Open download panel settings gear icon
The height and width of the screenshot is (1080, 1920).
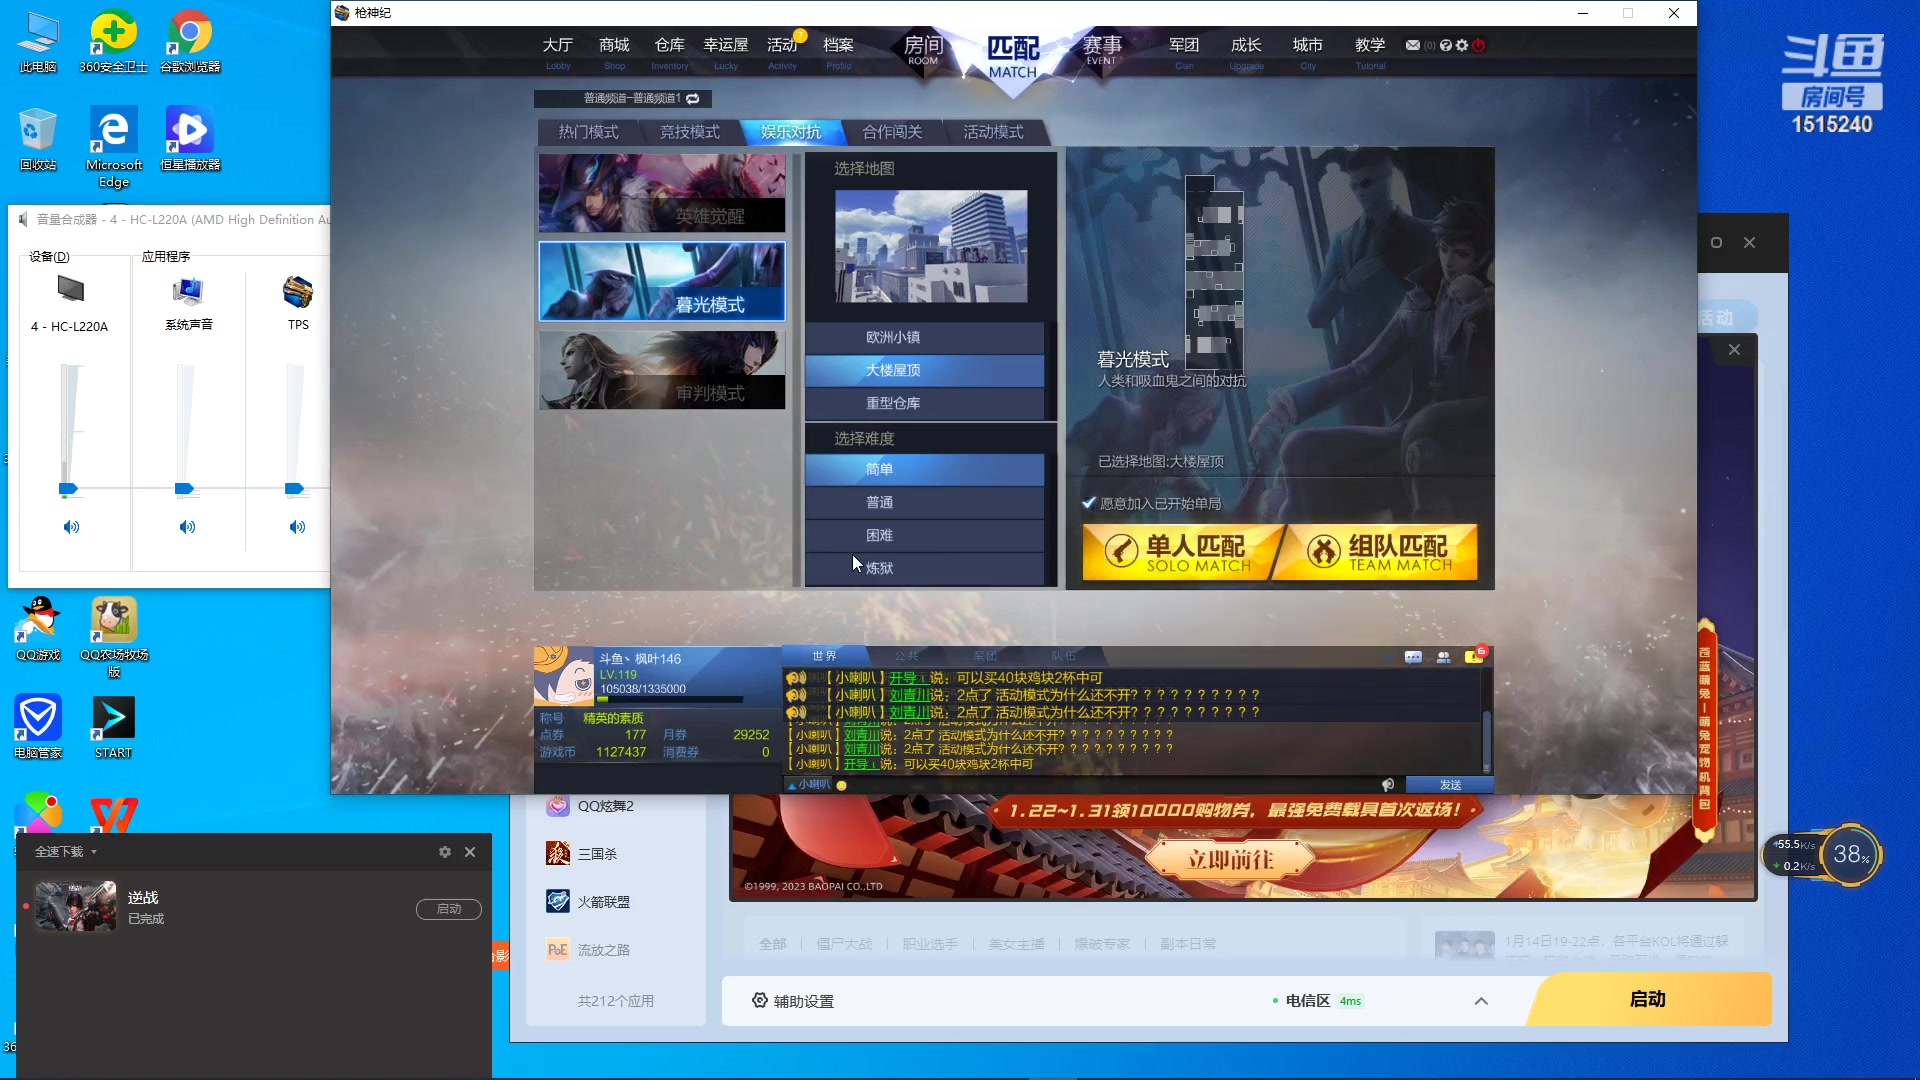tap(445, 852)
